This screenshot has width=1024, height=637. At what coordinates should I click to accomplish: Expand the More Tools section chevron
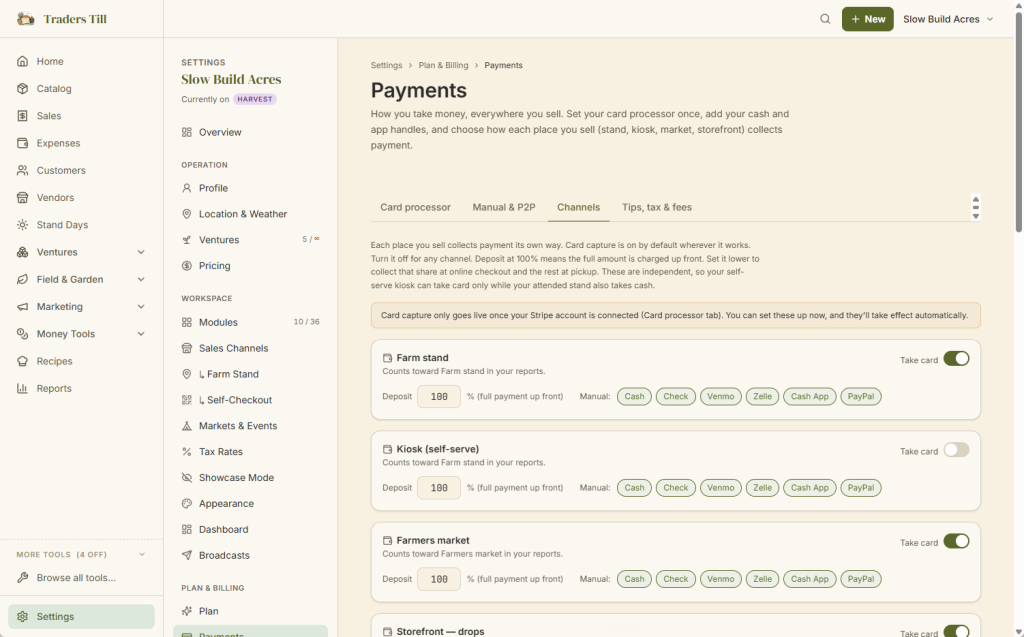point(142,555)
